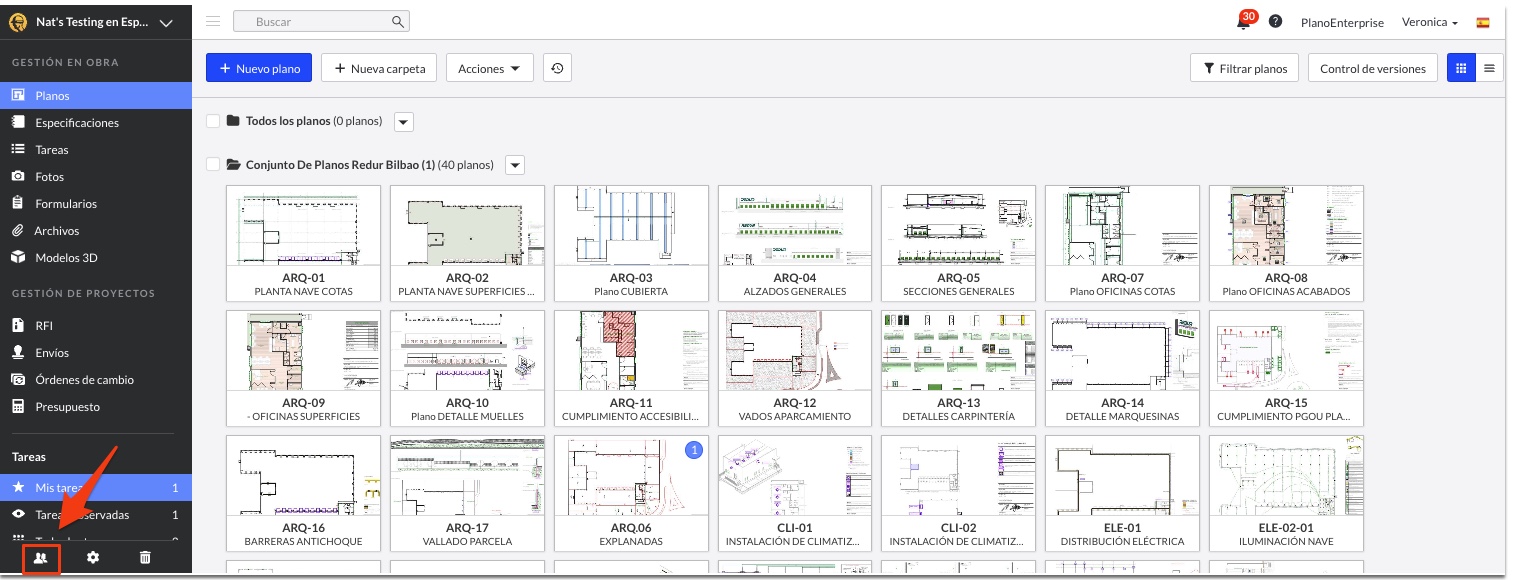The width and height of the screenshot is (1513, 580).
Task: Open the ARQ-12 VADOS APARCAMIENTO thumbnail
Action: point(795,367)
